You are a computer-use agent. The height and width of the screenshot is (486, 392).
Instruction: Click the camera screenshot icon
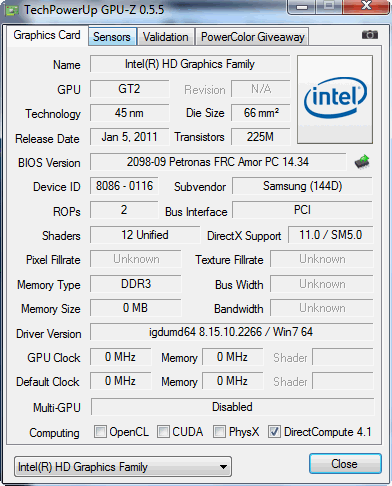click(x=370, y=35)
